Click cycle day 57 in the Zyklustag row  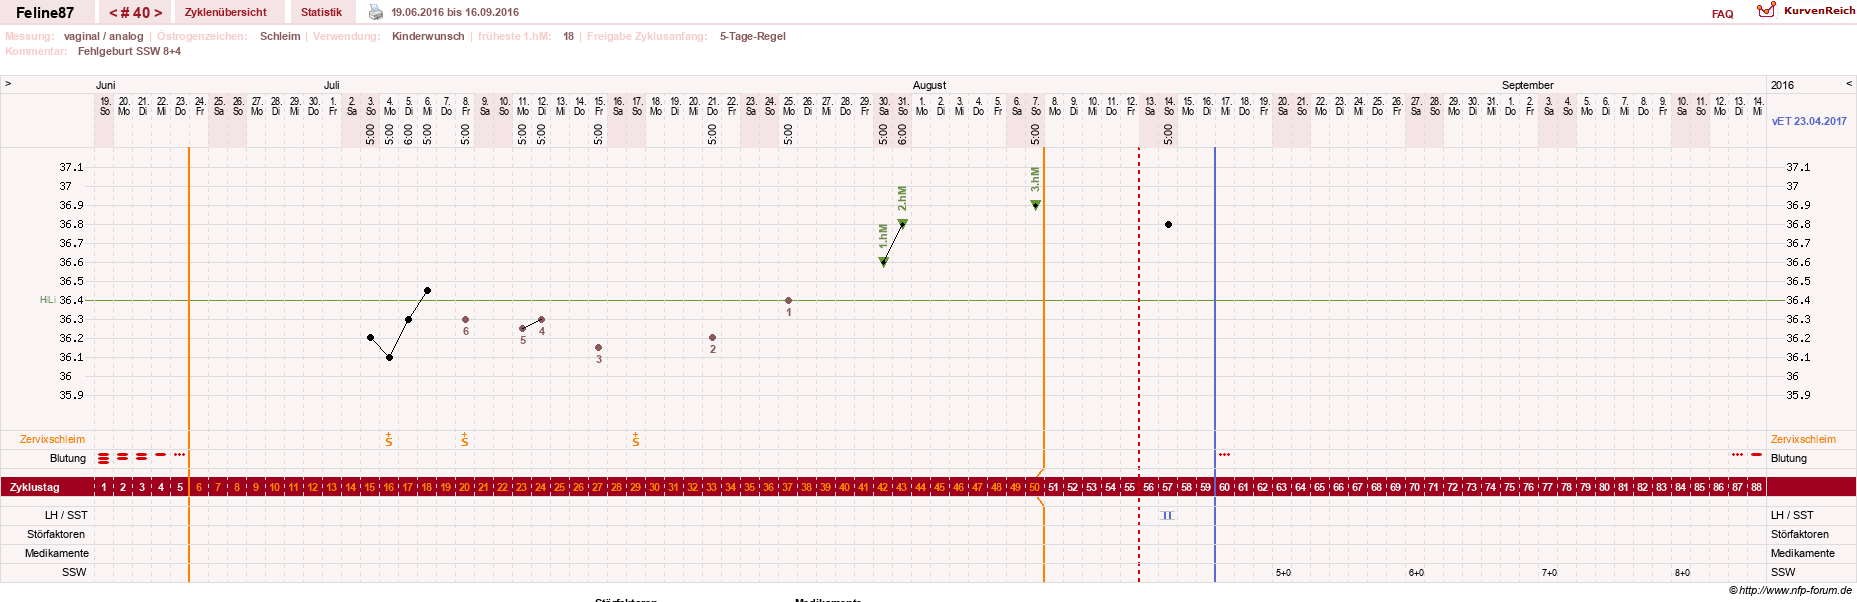[x=1167, y=487]
